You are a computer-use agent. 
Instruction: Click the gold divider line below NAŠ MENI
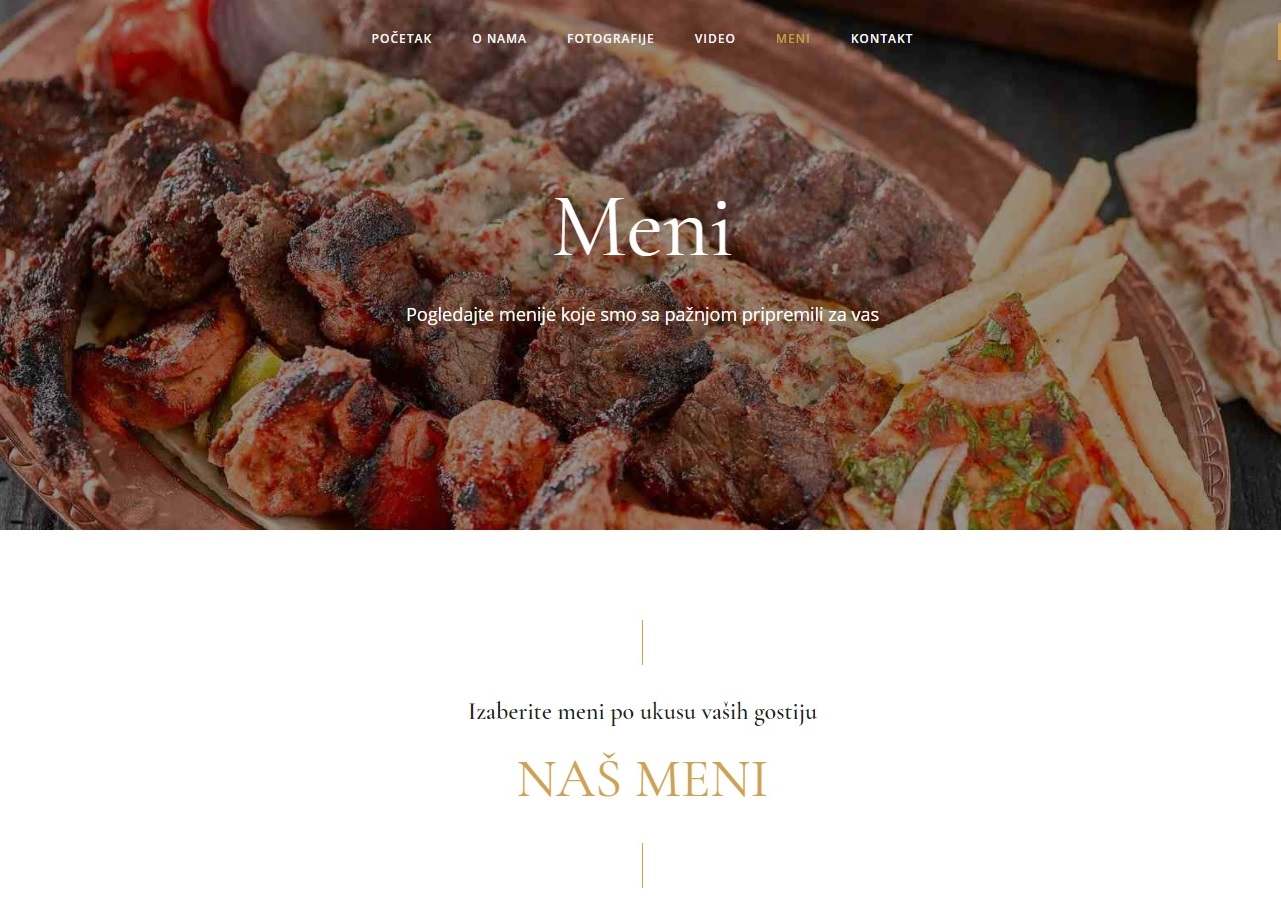642,865
